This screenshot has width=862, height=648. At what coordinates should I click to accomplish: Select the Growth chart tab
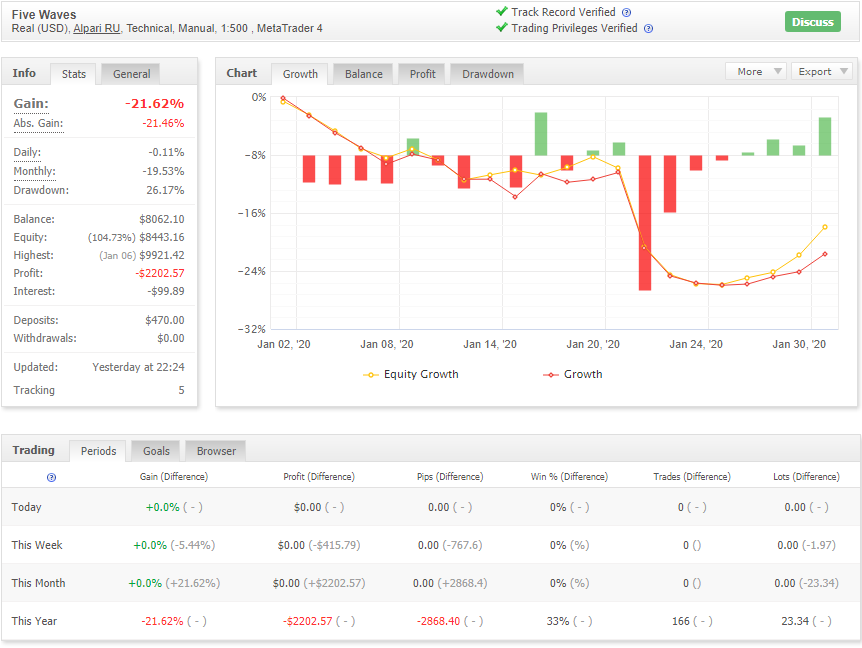pyautogui.click(x=300, y=74)
